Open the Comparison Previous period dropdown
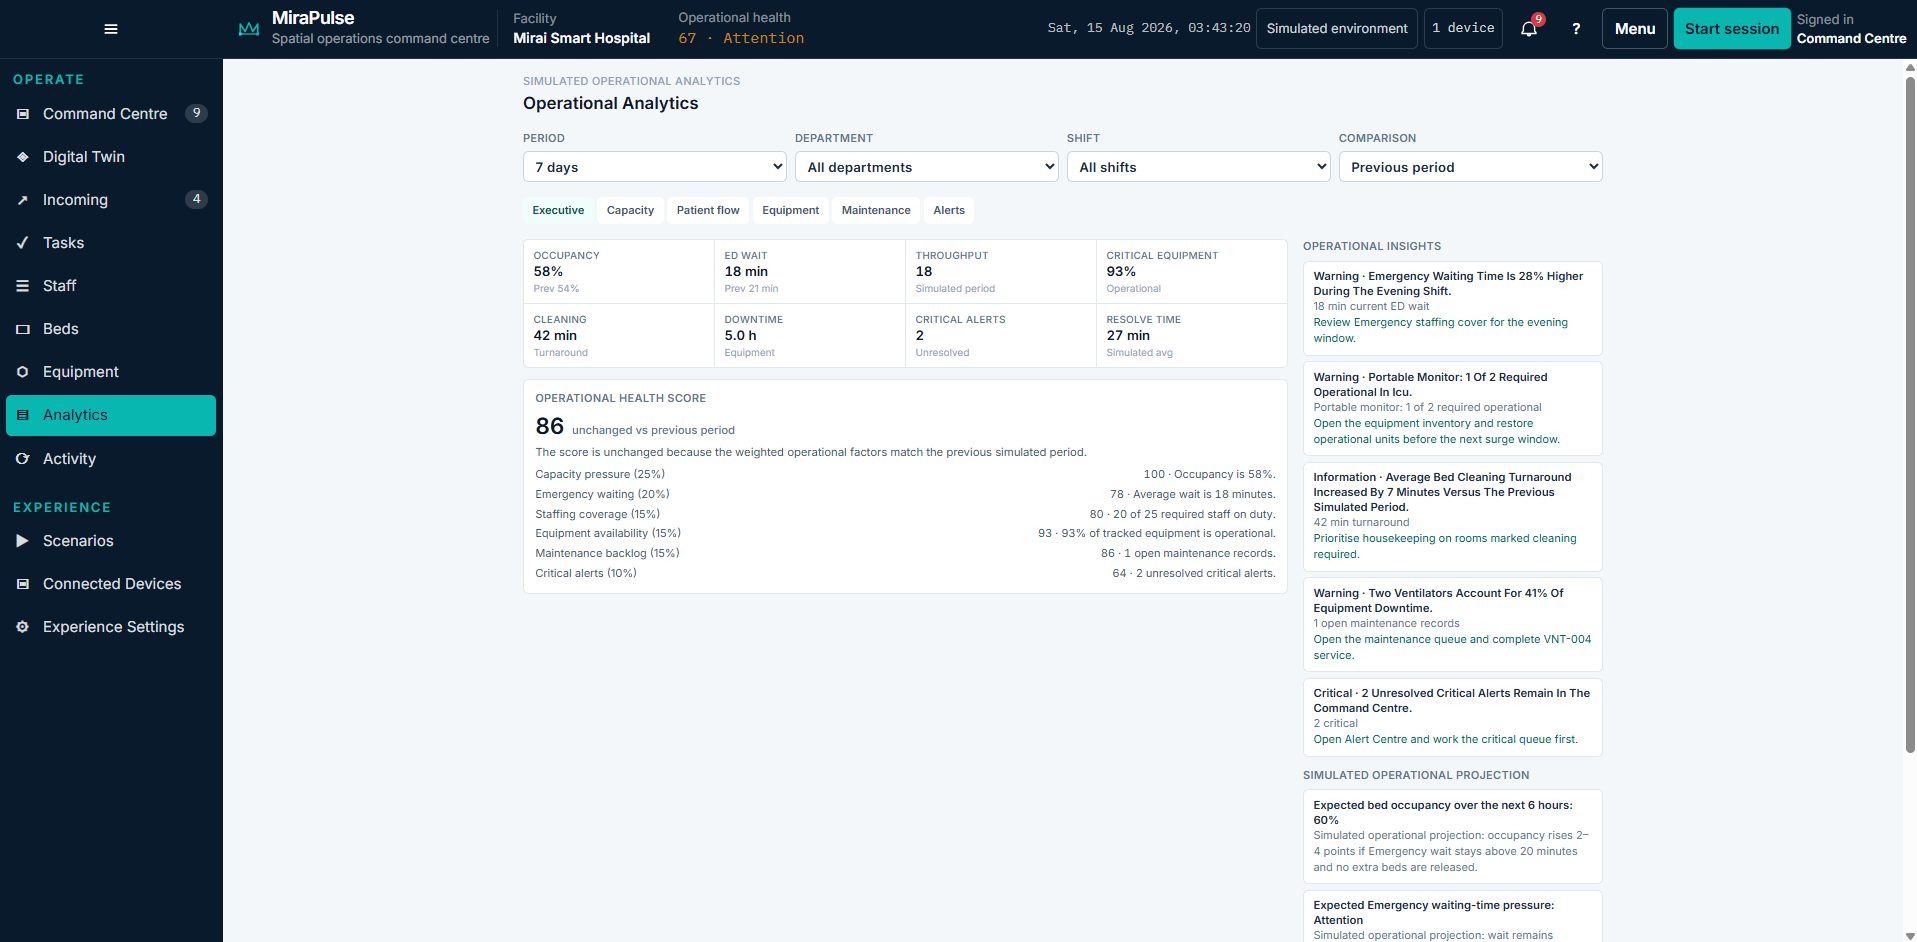 (1471, 167)
